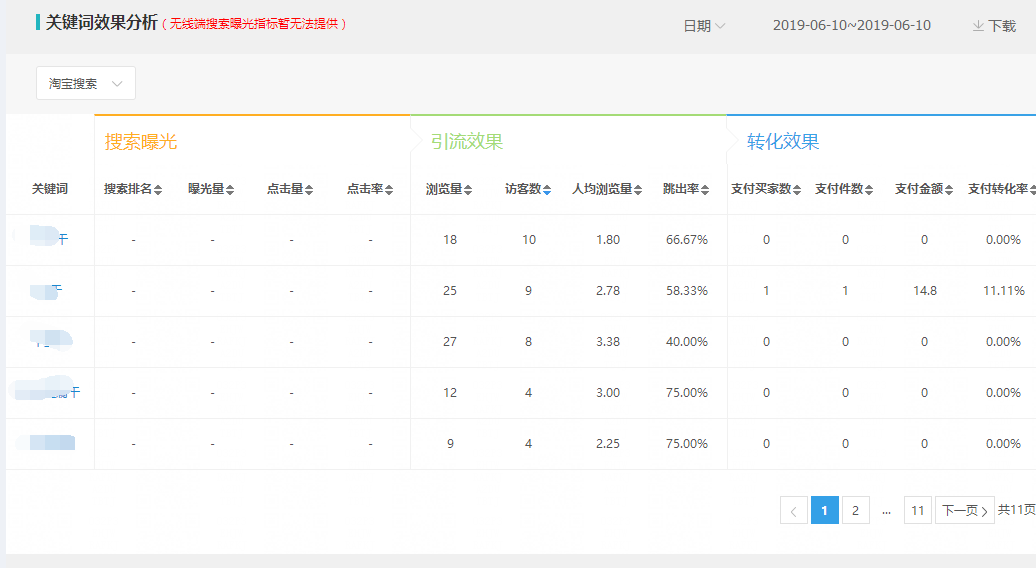Sort by 支付件数 column arrows

(x=870, y=190)
